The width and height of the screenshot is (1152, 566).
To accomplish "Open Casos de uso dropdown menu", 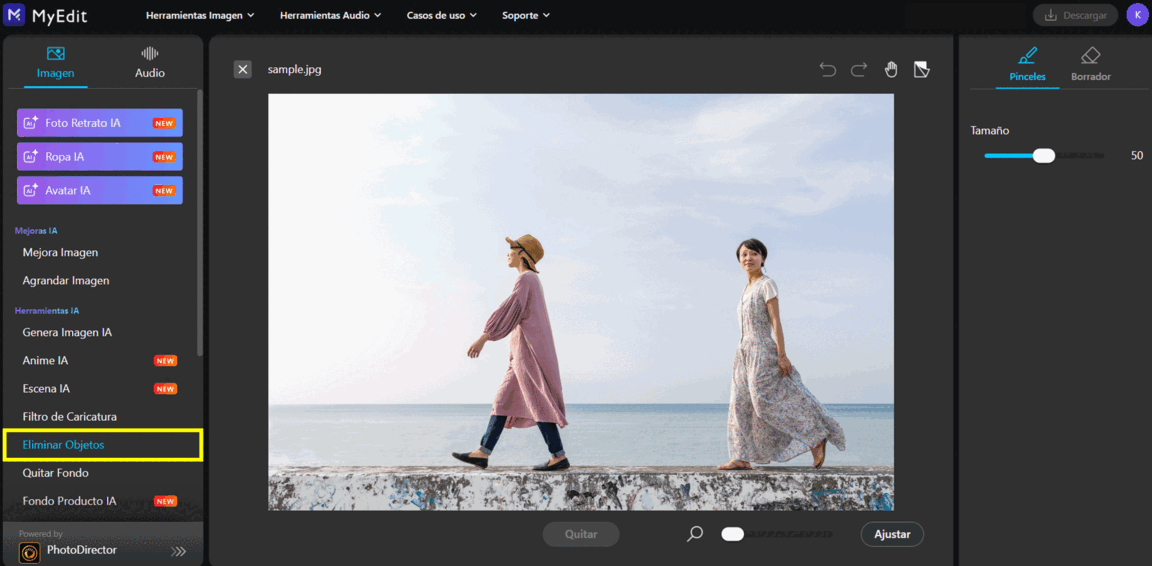I will coord(442,15).
